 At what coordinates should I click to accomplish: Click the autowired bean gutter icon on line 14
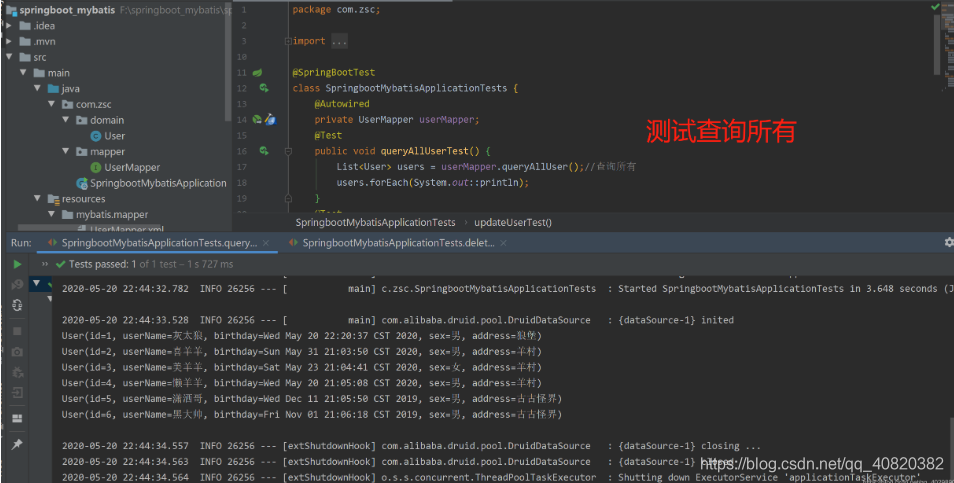pos(257,120)
